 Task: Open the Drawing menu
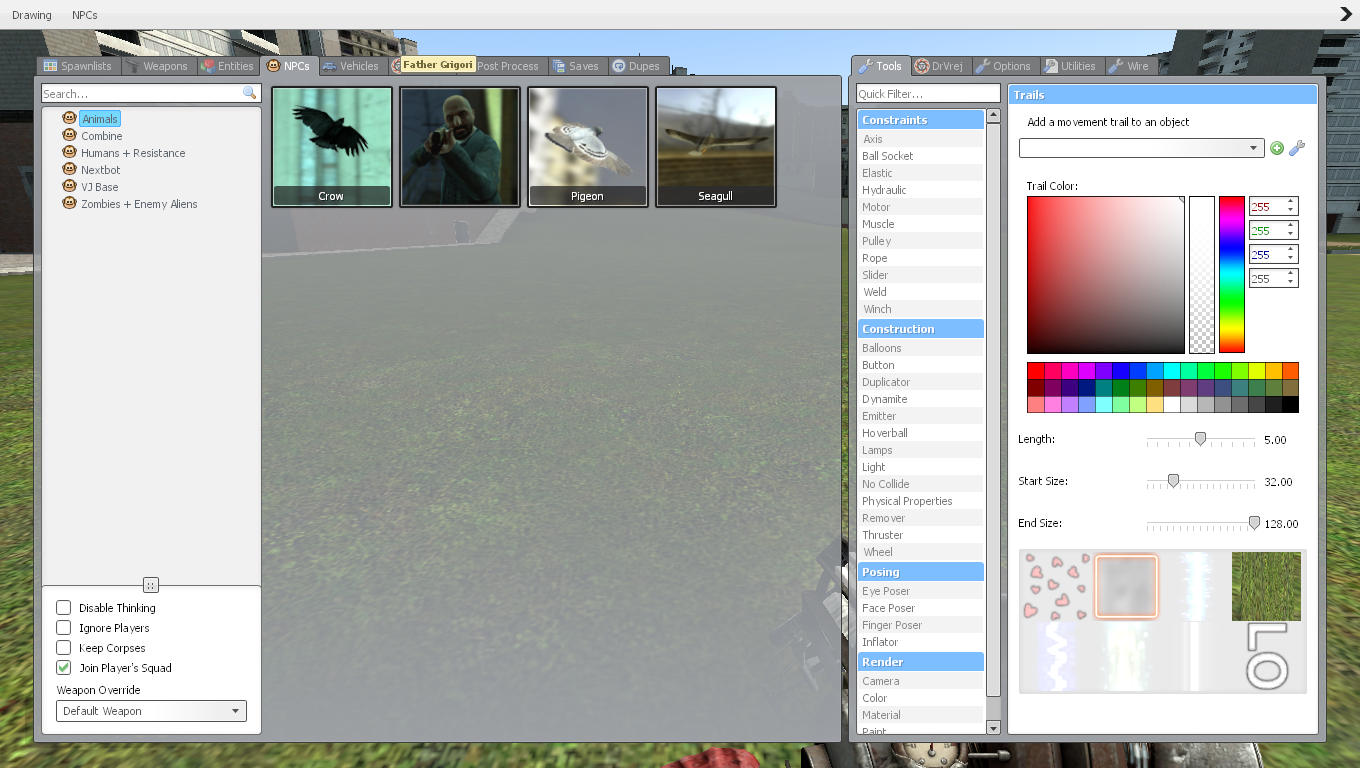[32, 15]
